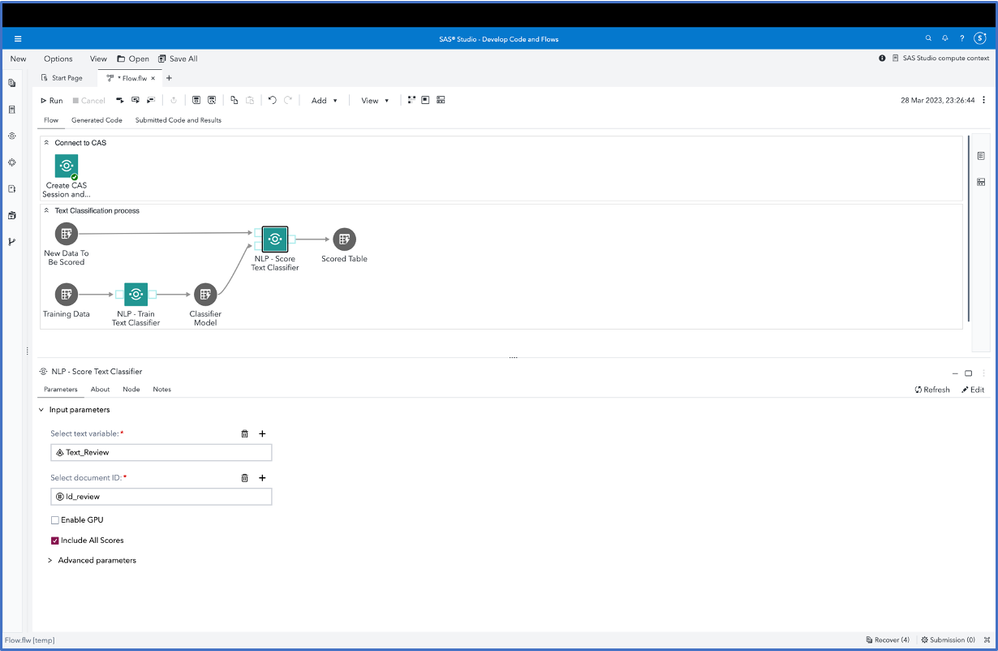Open the user profile avatar menu

coord(980,38)
